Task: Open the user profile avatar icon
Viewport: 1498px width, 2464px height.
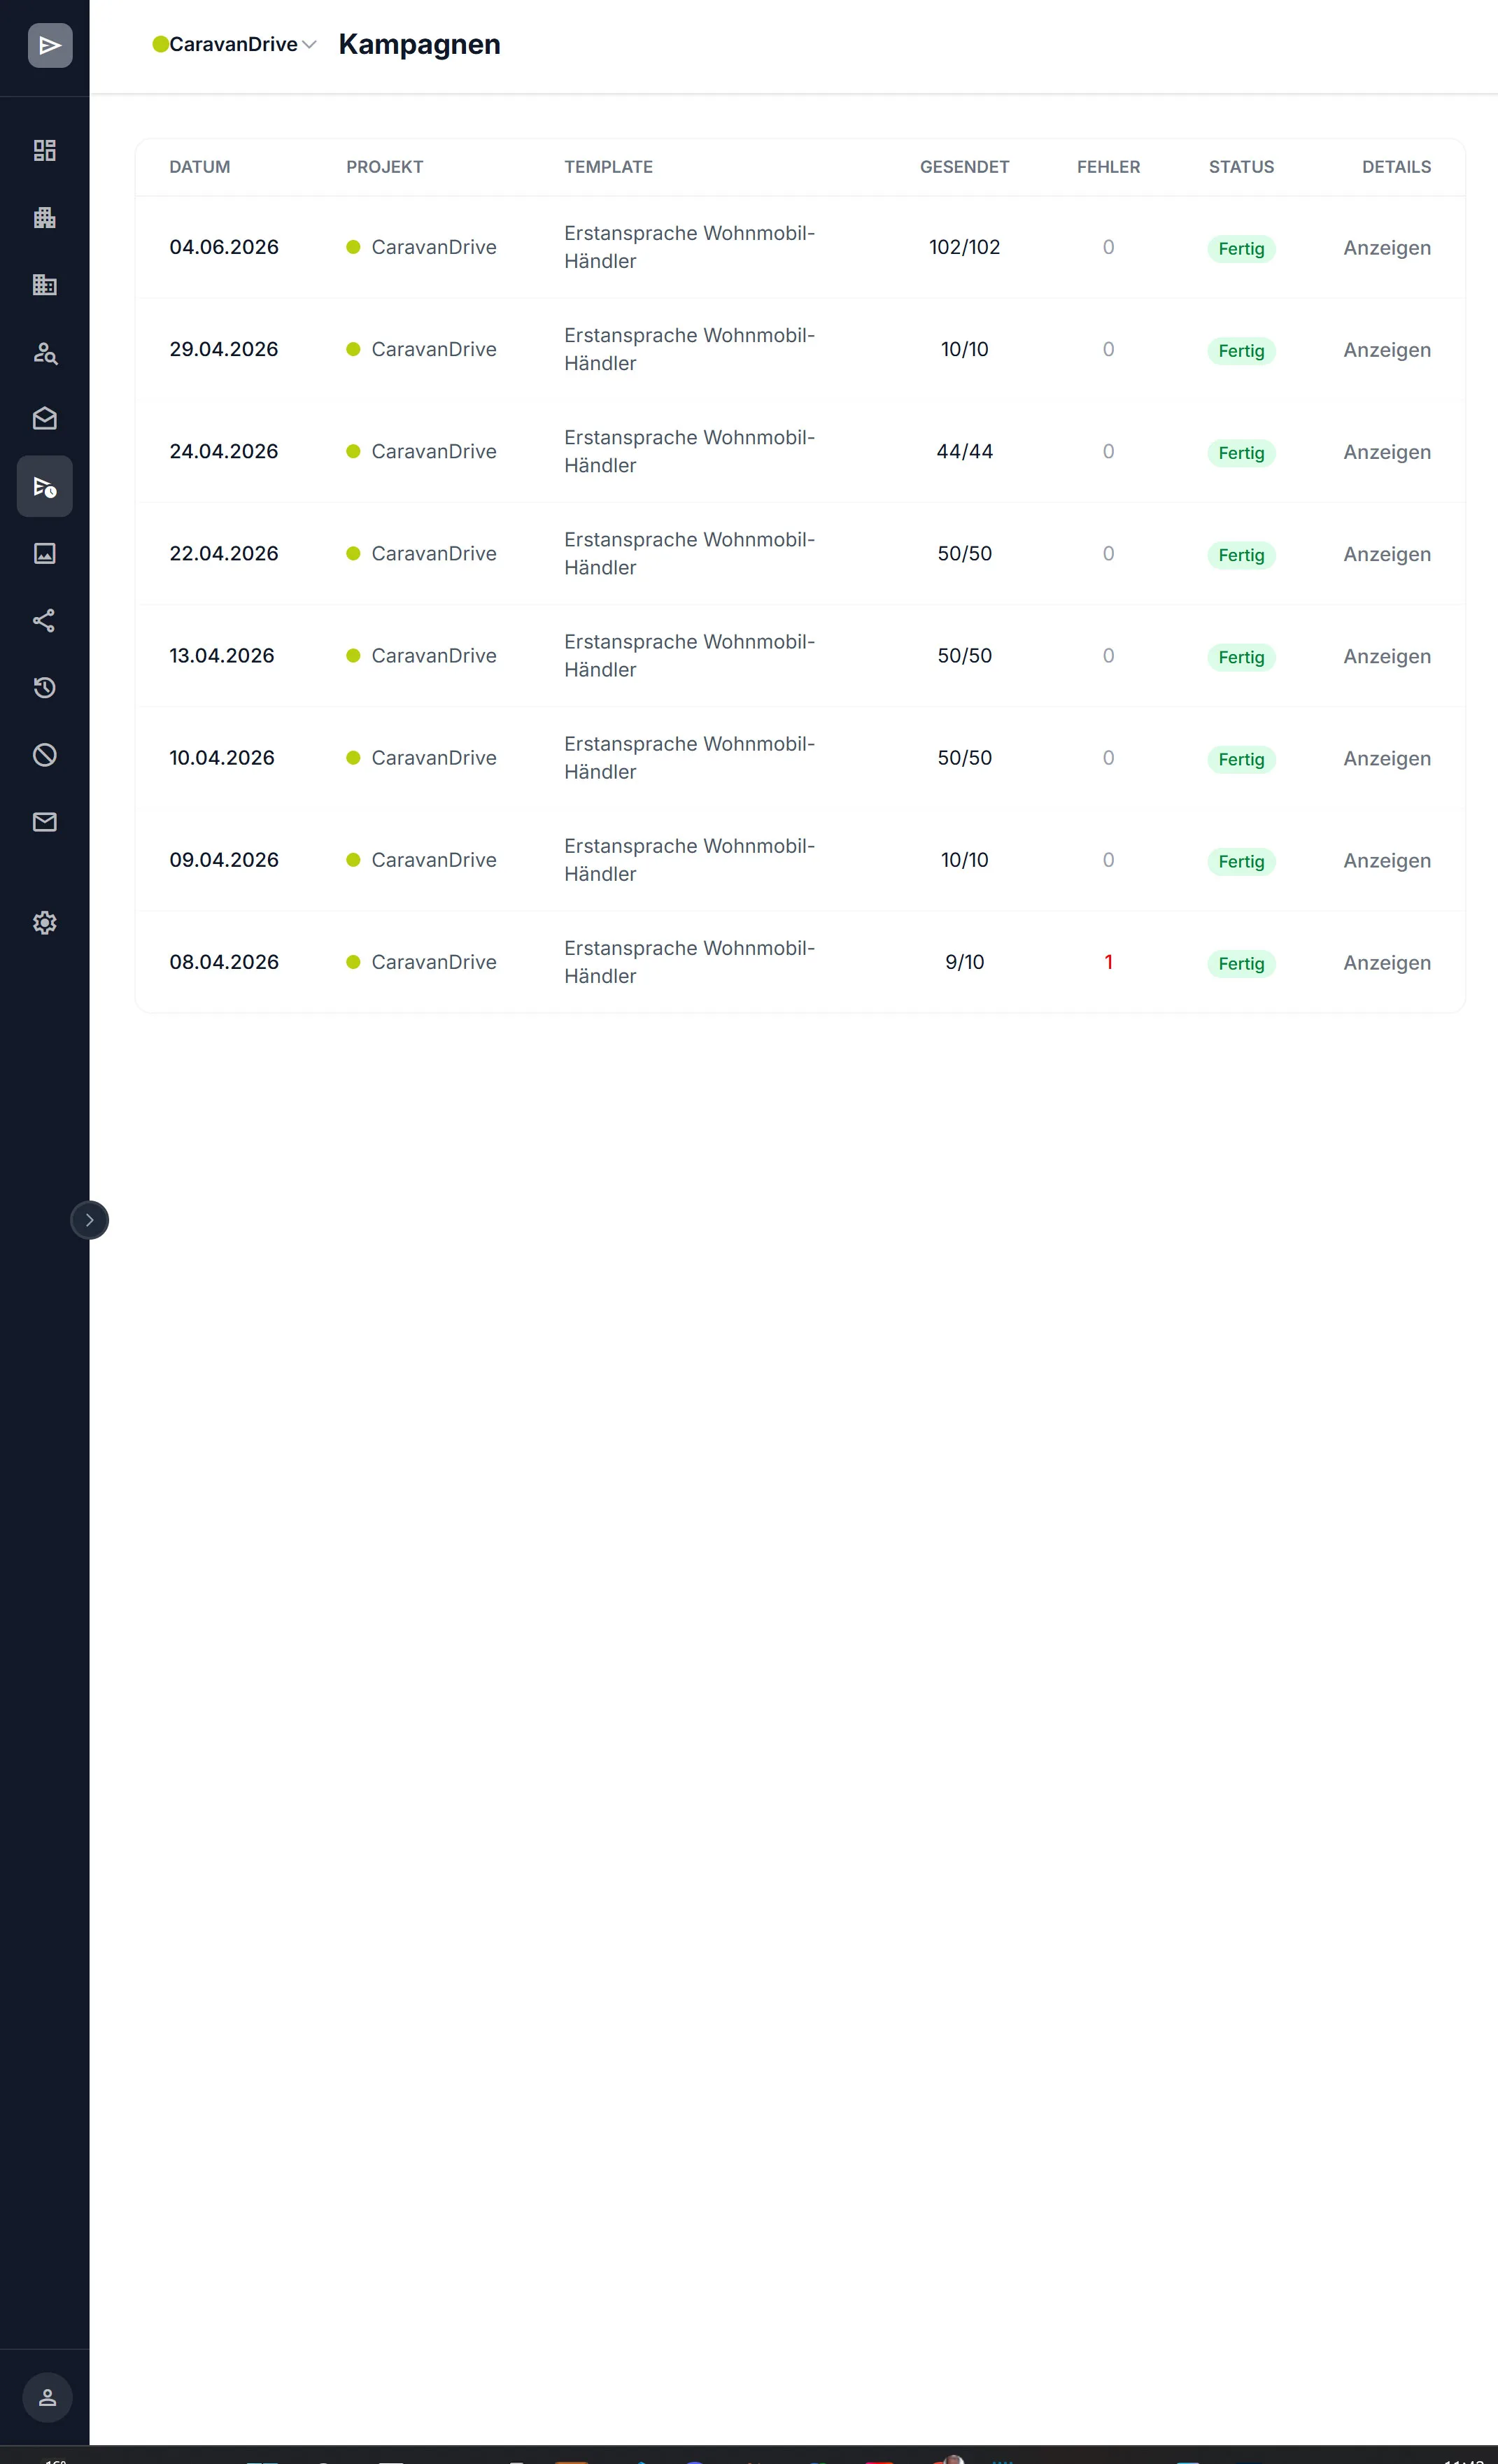Action: [x=47, y=2398]
